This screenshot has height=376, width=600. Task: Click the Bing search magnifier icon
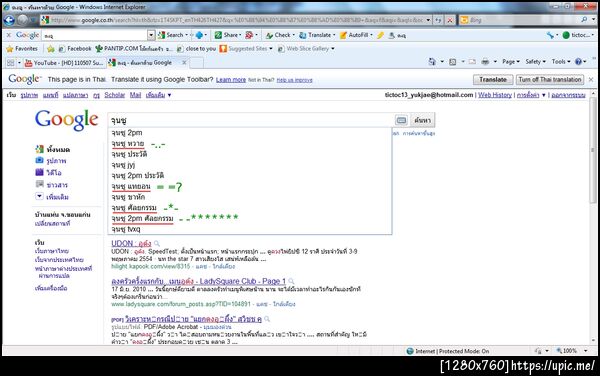pos(584,20)
